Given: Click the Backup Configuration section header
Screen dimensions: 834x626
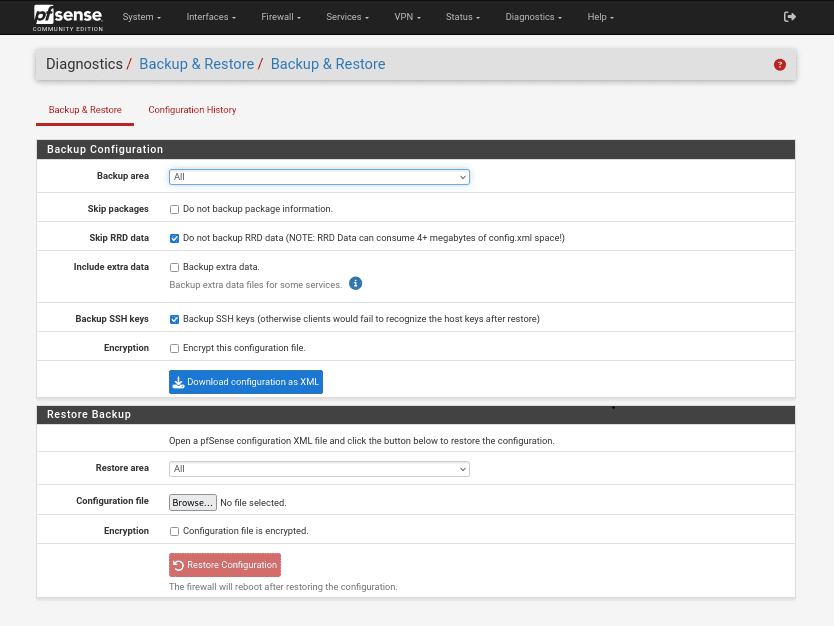Looking at the screenshot, I should (416, 149).
